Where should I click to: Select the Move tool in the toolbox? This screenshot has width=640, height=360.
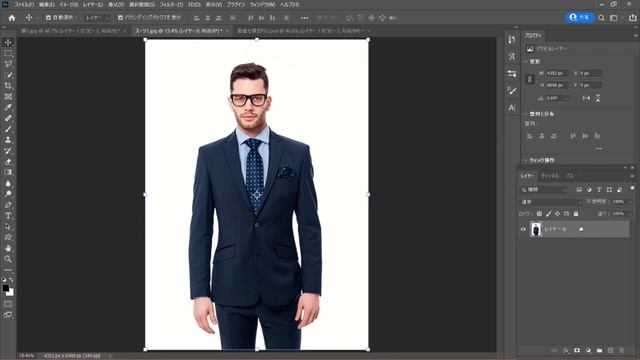tap(8, 42)
